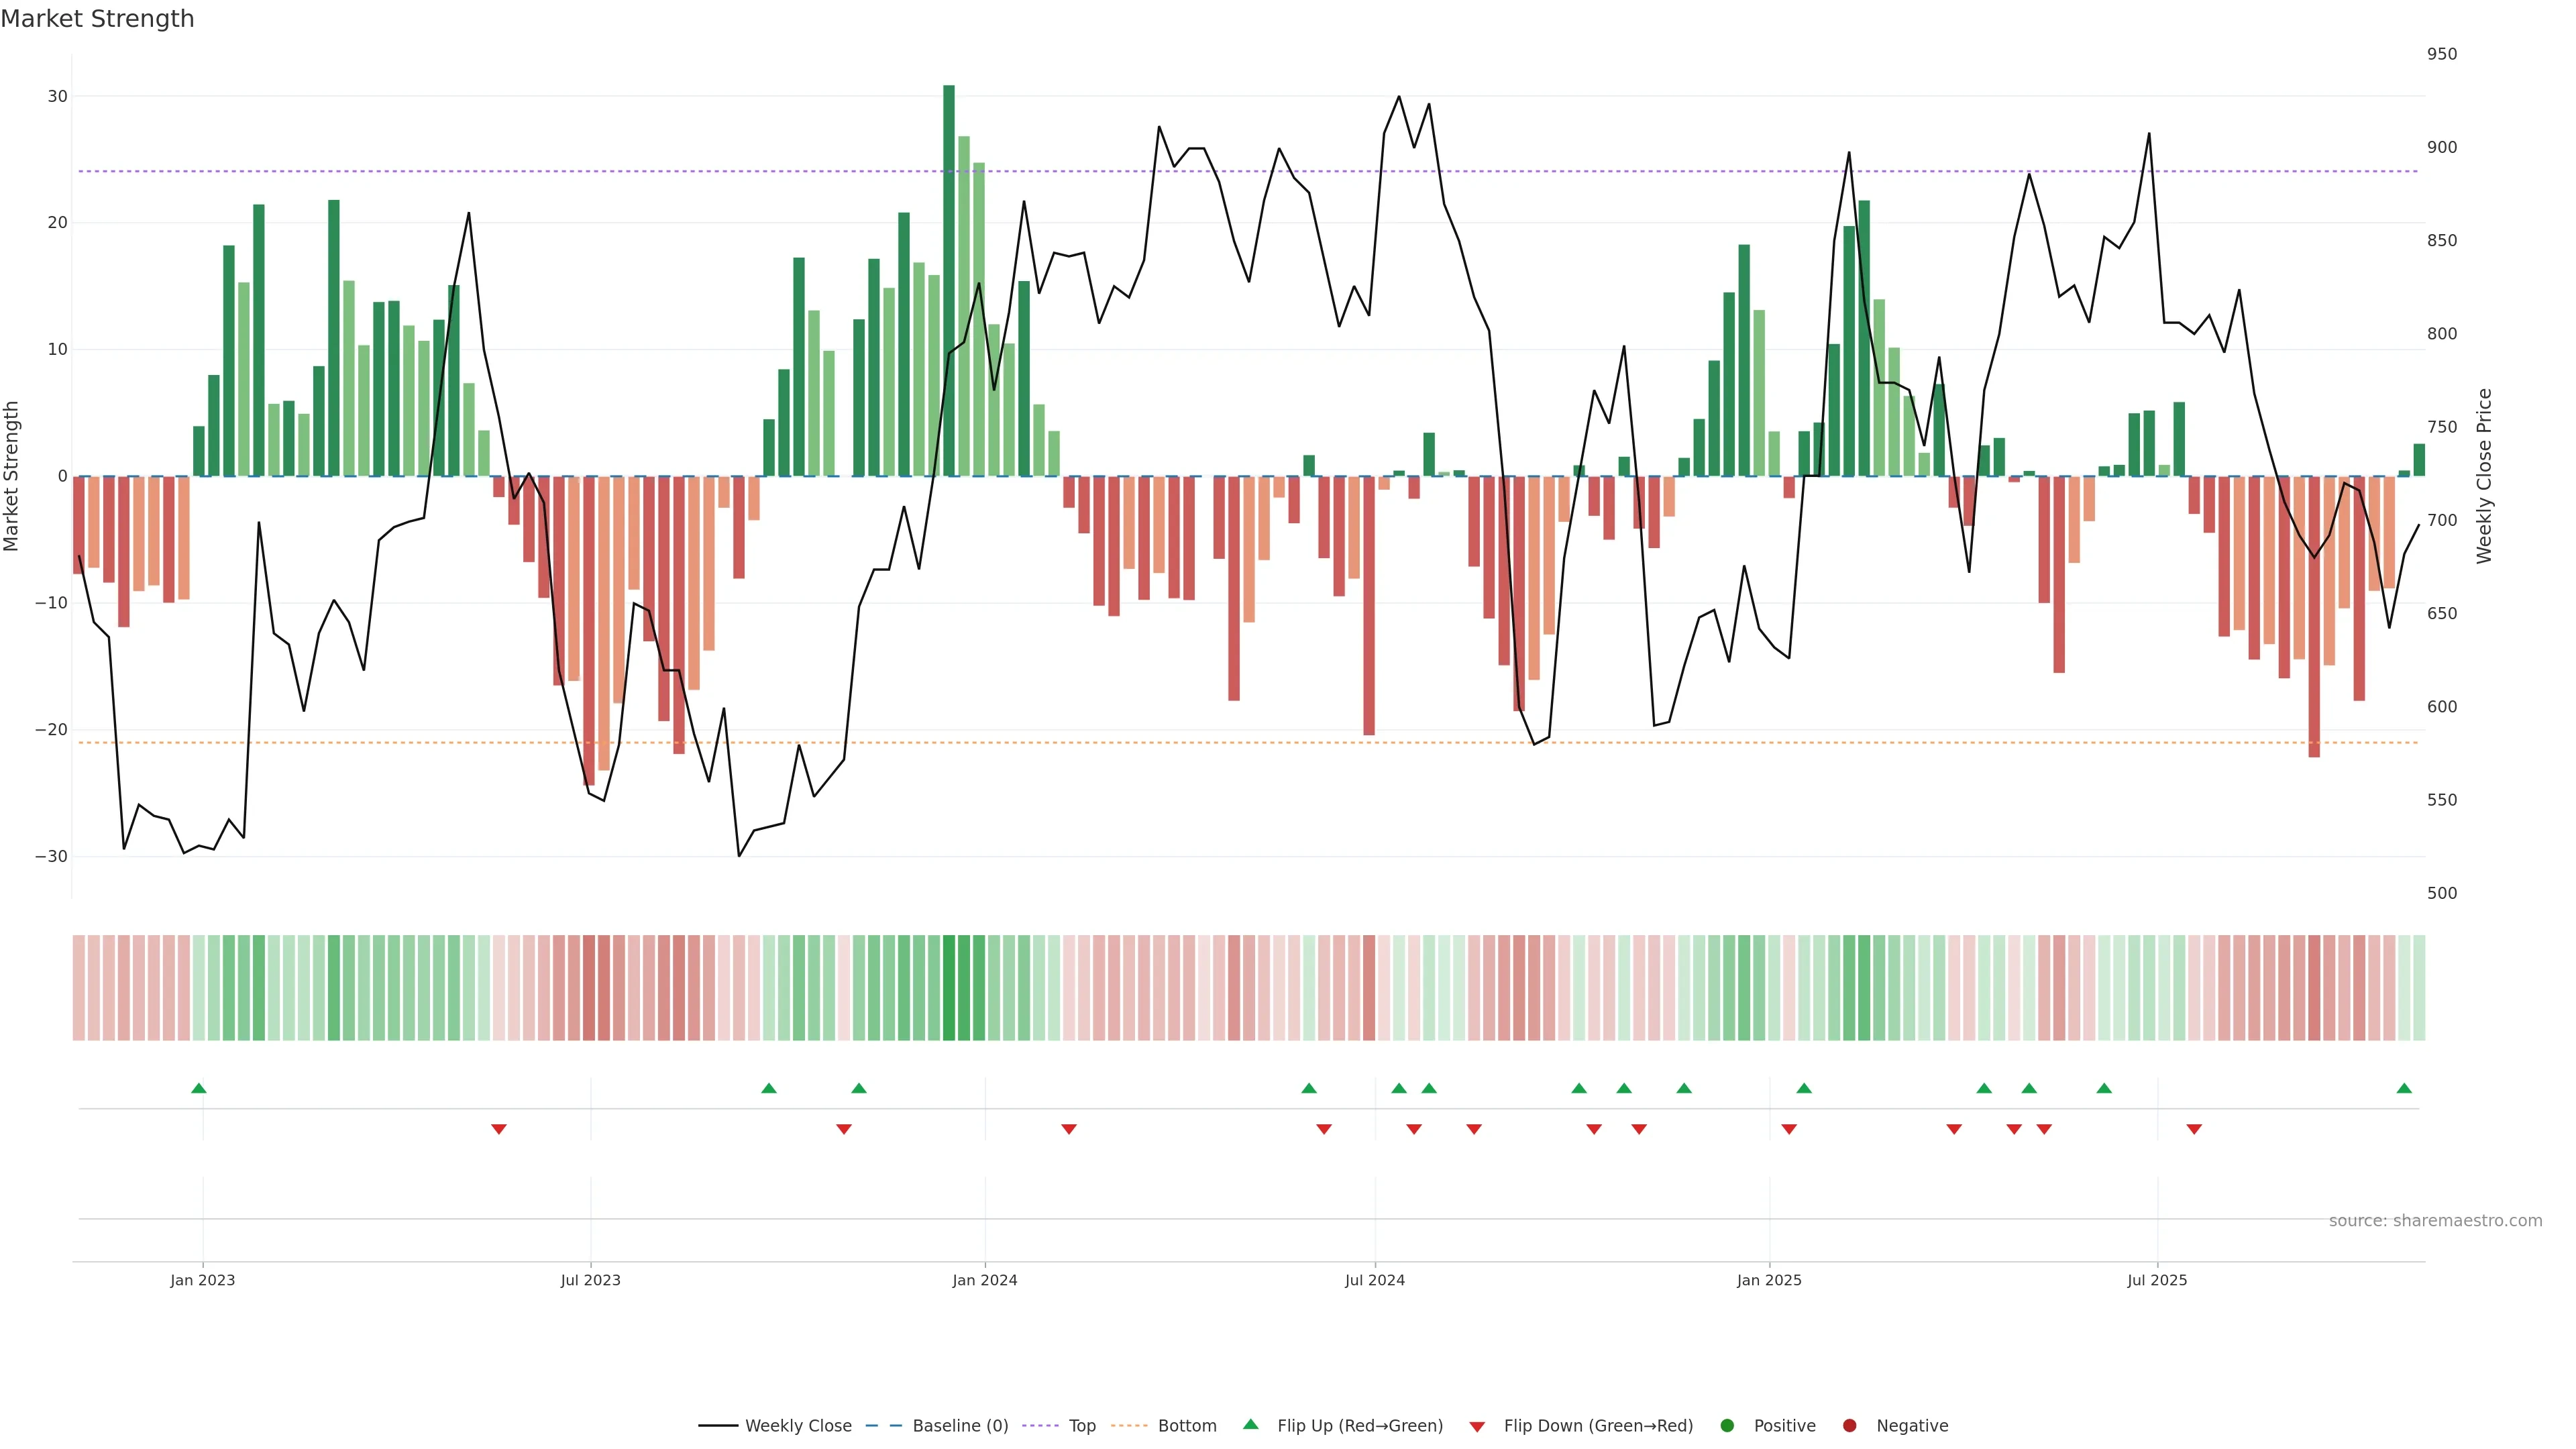Click the Market Strength chart title

pos(97,19)
